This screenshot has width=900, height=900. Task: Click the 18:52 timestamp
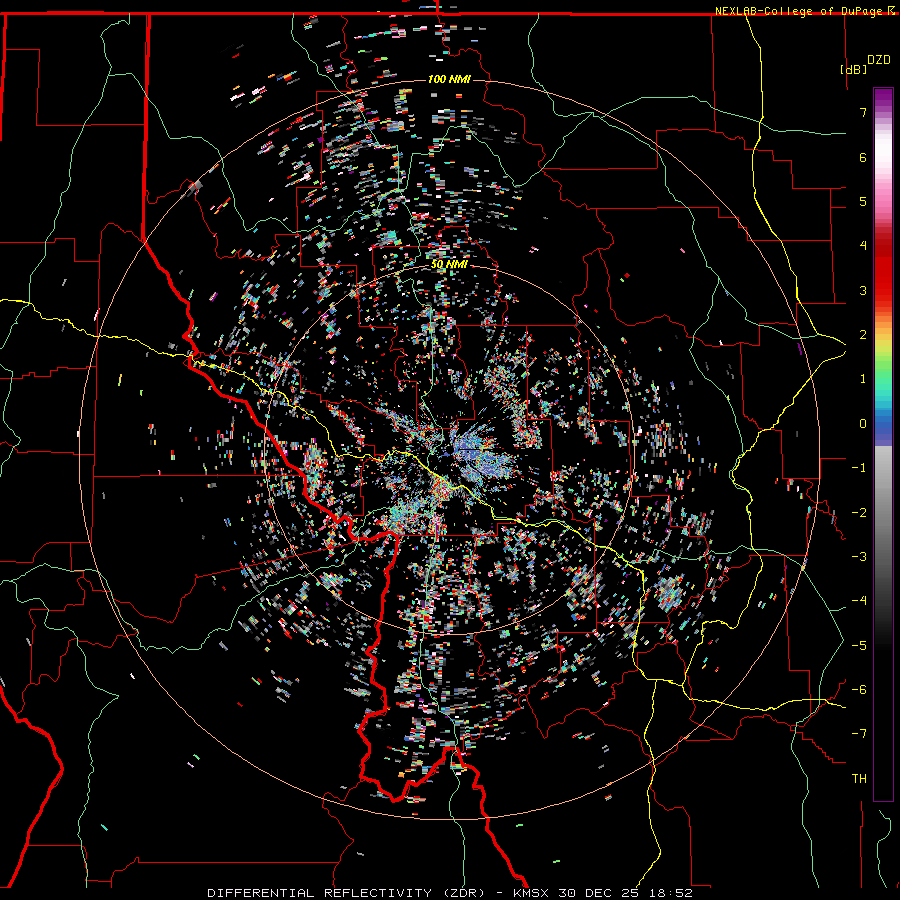tap(671, 893)
